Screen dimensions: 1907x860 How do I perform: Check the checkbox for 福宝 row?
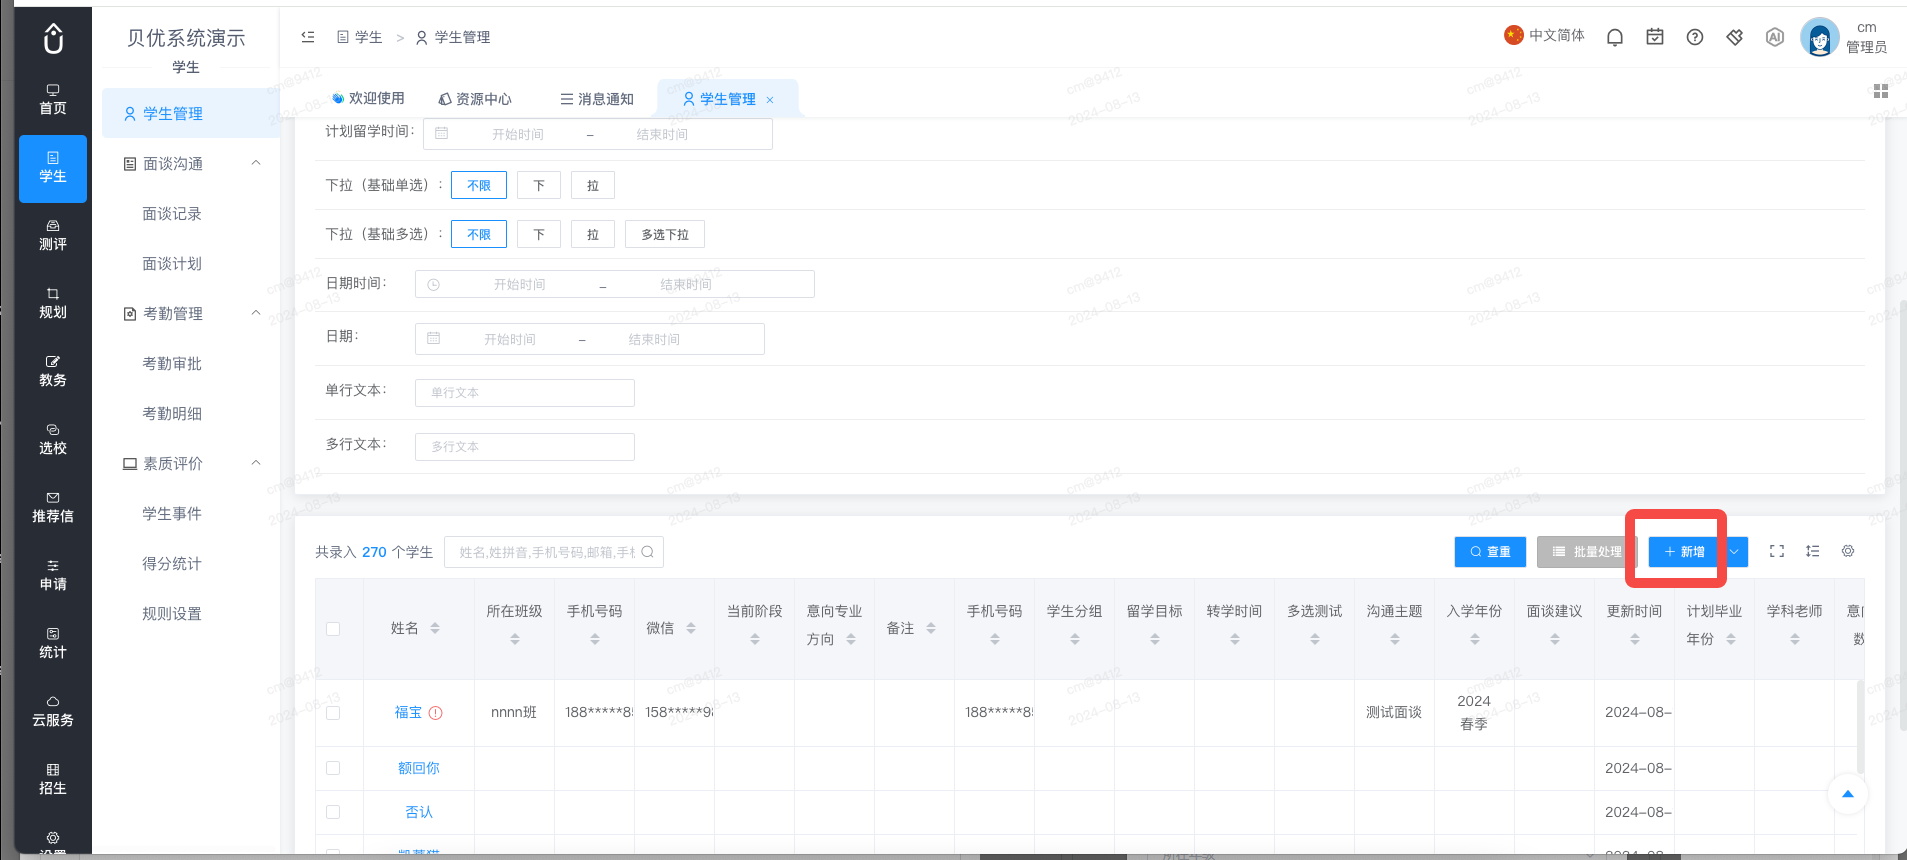pos(333,713)
